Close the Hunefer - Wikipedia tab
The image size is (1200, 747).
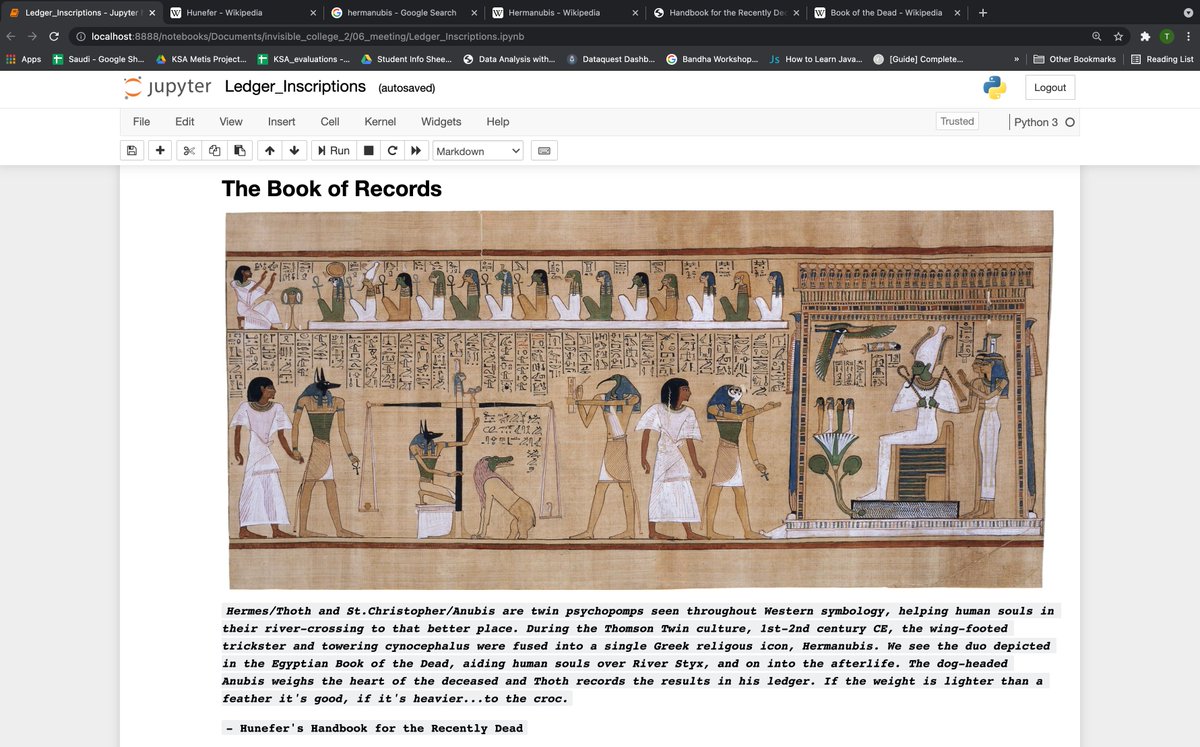pyautogui.click(x=313, y=13)
